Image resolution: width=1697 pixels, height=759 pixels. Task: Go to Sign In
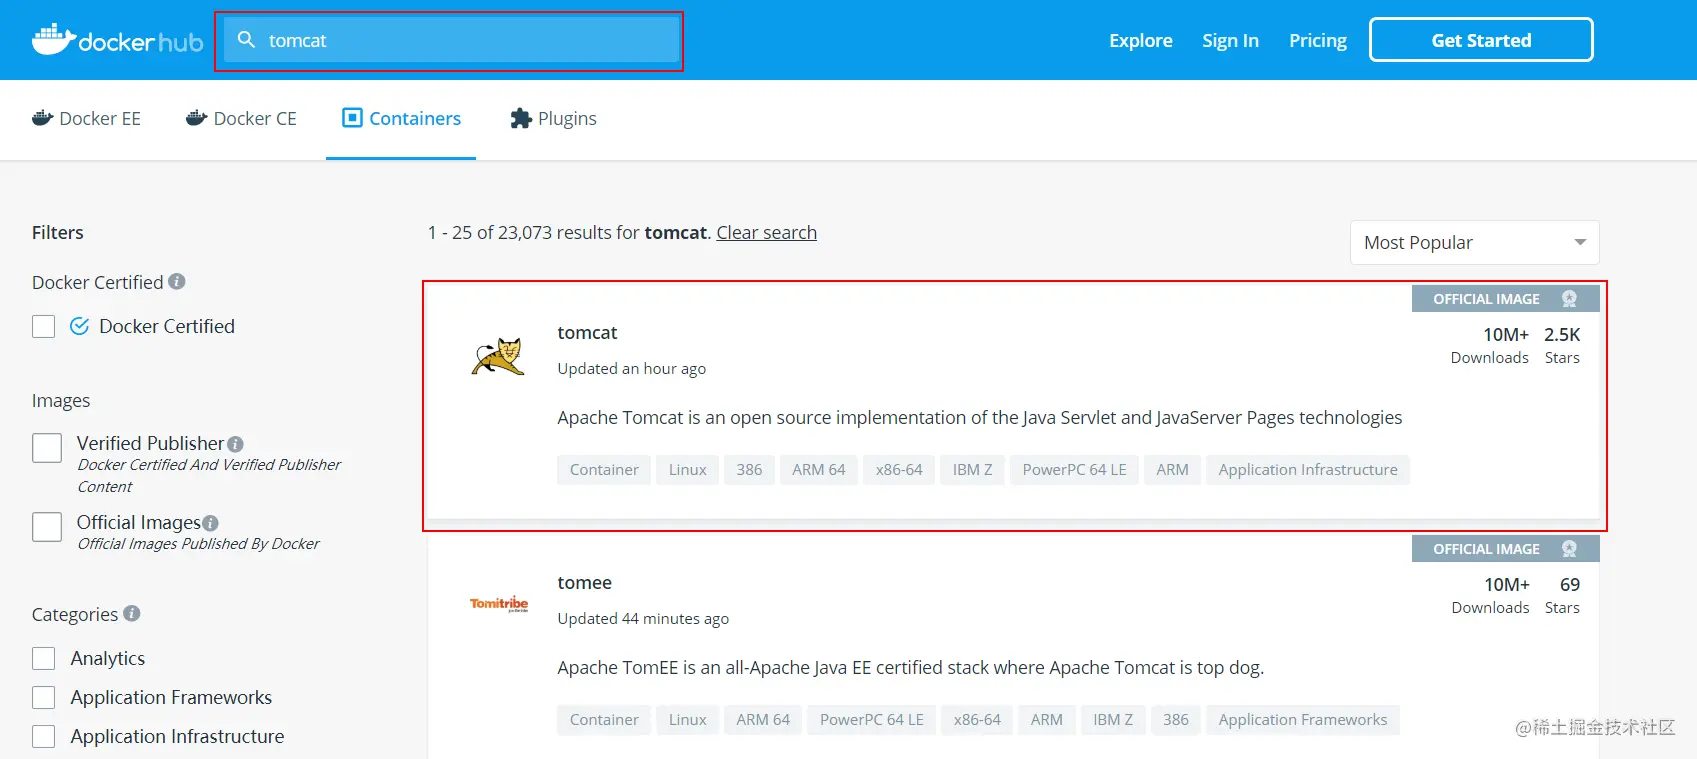(x=1230, y=40)
